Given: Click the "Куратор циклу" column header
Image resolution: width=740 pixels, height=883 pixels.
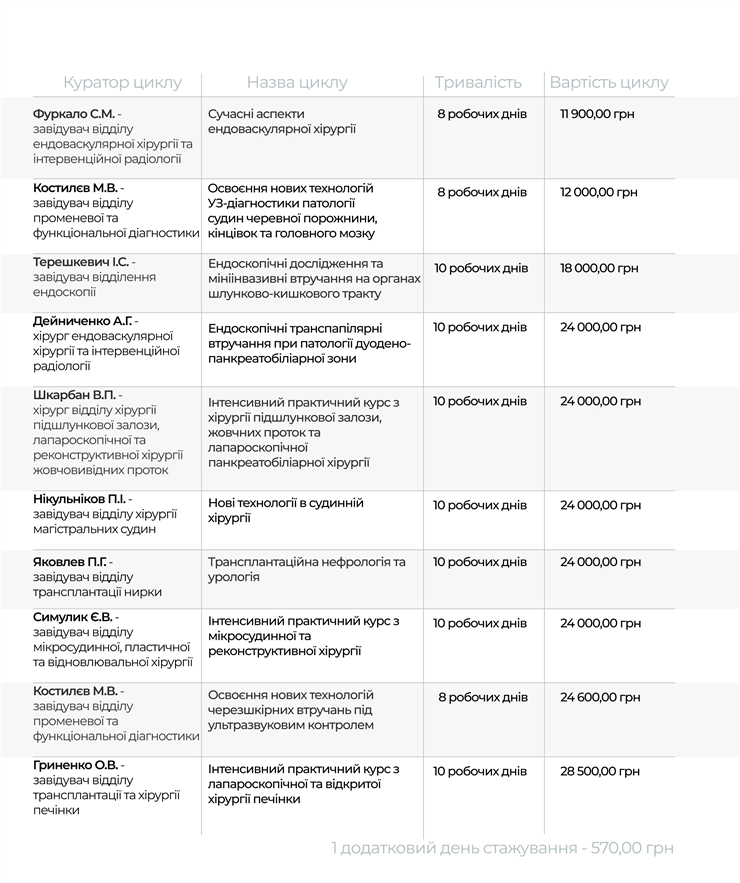Looking at the screenshot, I should click(x=122, y=82).
